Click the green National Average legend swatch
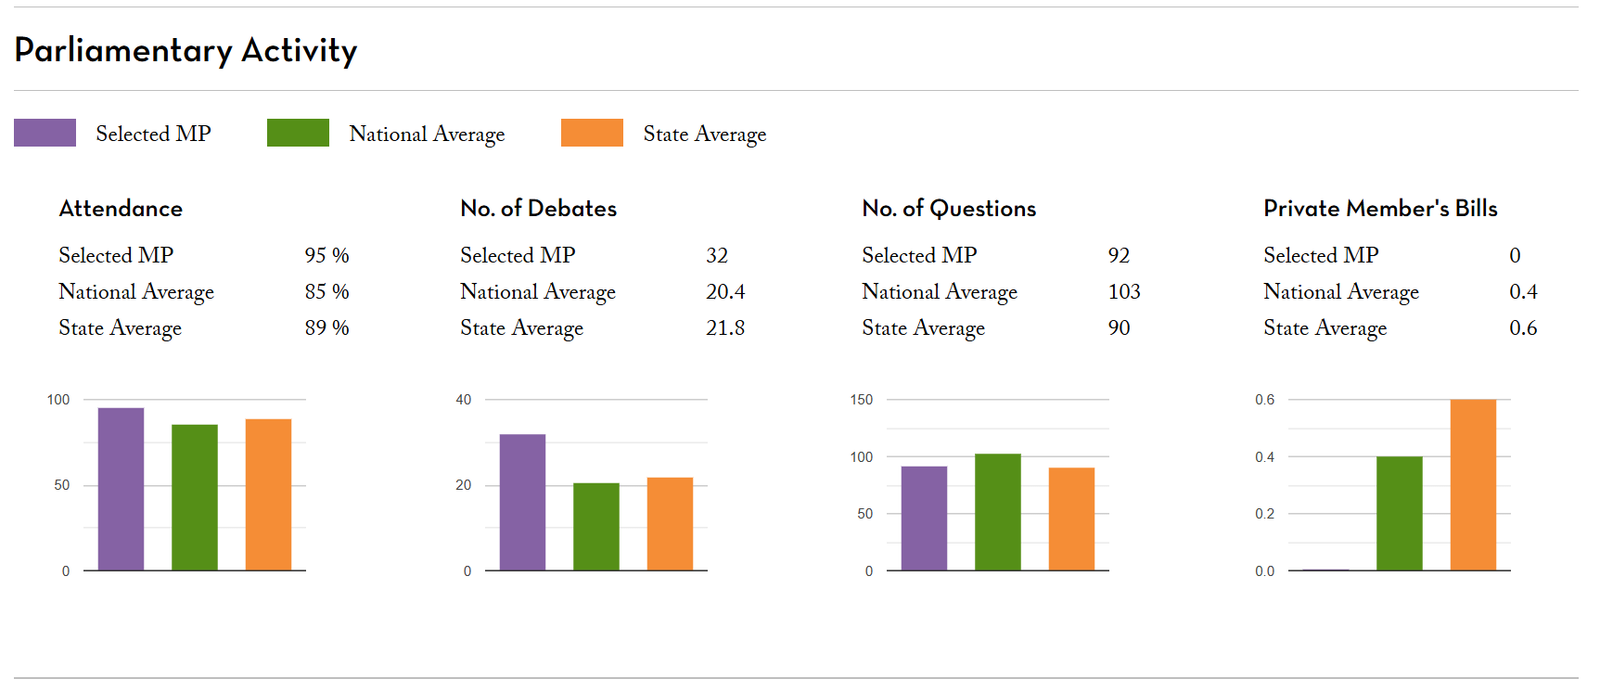 pos(298,133)
